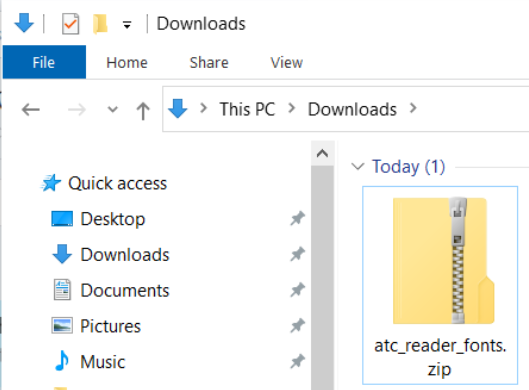Click the atc_reader_fonts.zip file name
Viewport: 529px width, 390px height.
440,358
